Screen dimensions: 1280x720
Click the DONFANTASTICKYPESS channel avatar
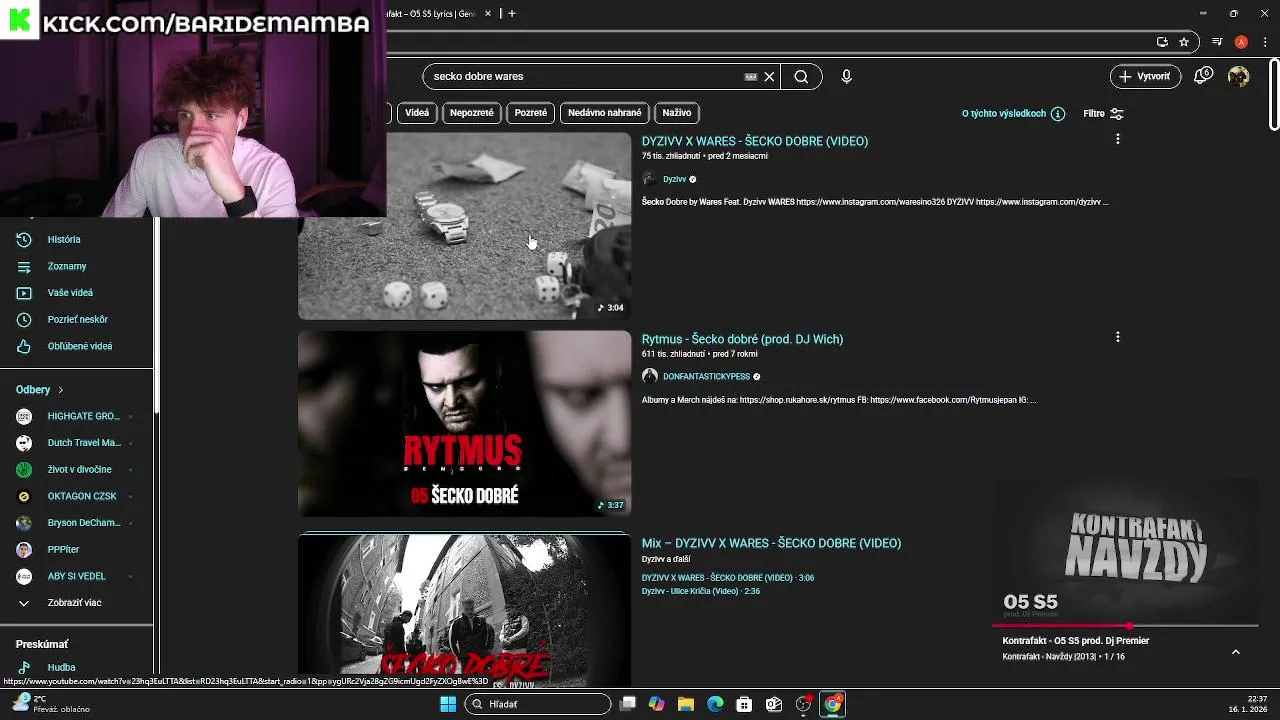coord(650,377)
